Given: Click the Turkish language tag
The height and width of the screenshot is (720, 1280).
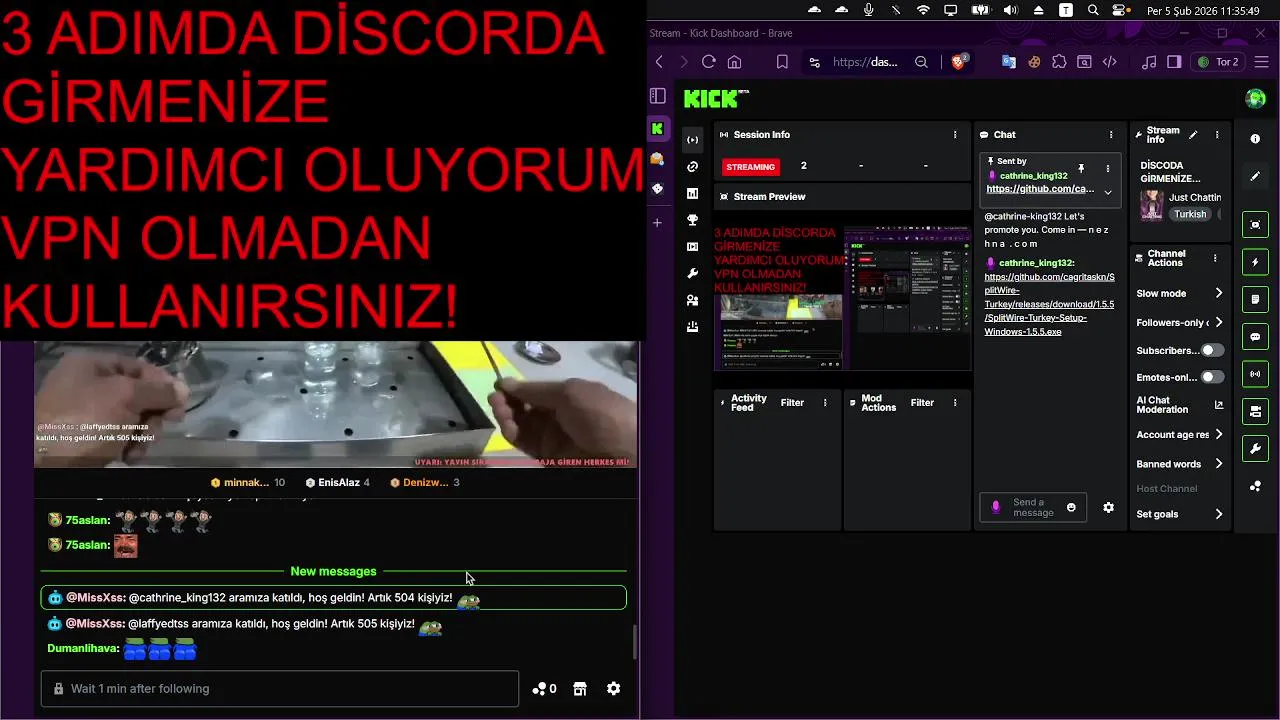Looking at the screenshot, I should point(1190,214).
